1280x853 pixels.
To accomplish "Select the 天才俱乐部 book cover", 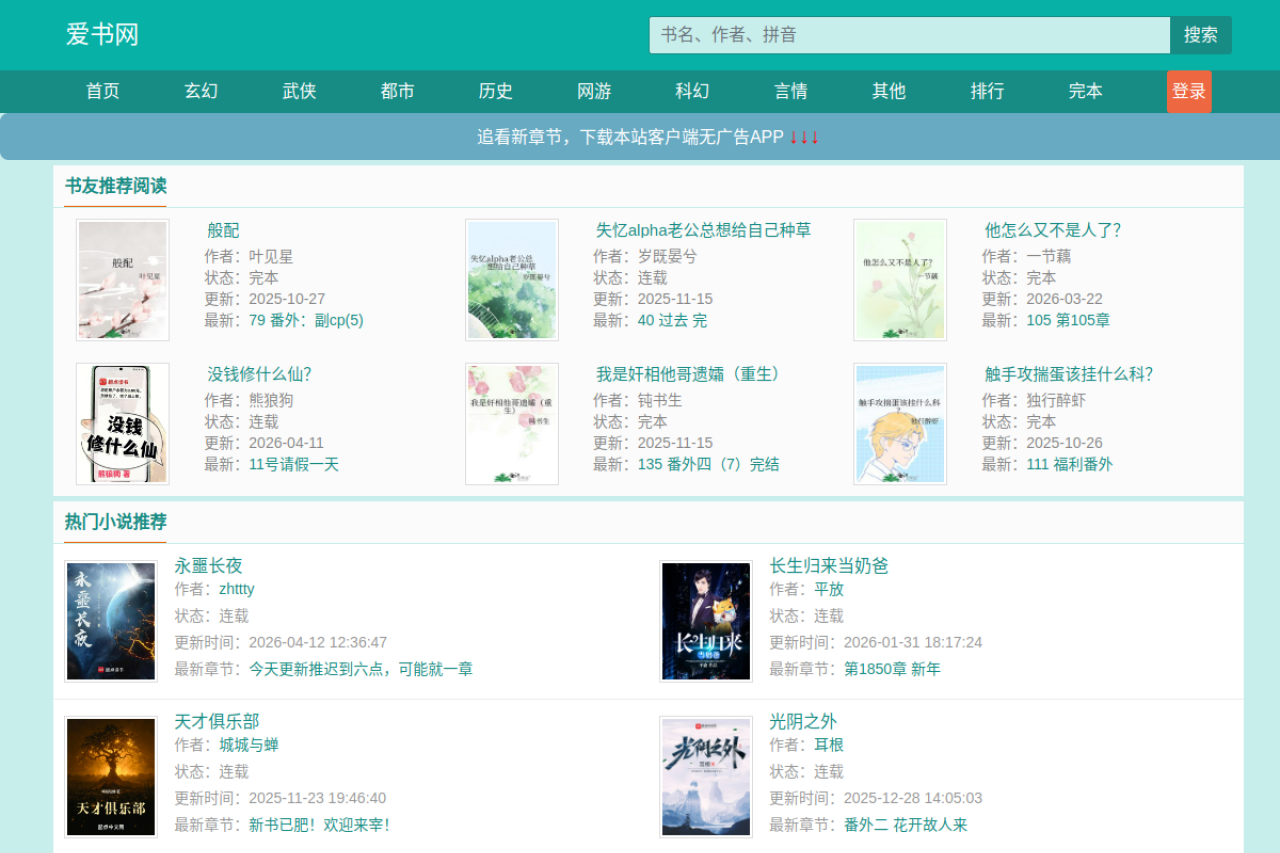I will click(x=111, y=777).
